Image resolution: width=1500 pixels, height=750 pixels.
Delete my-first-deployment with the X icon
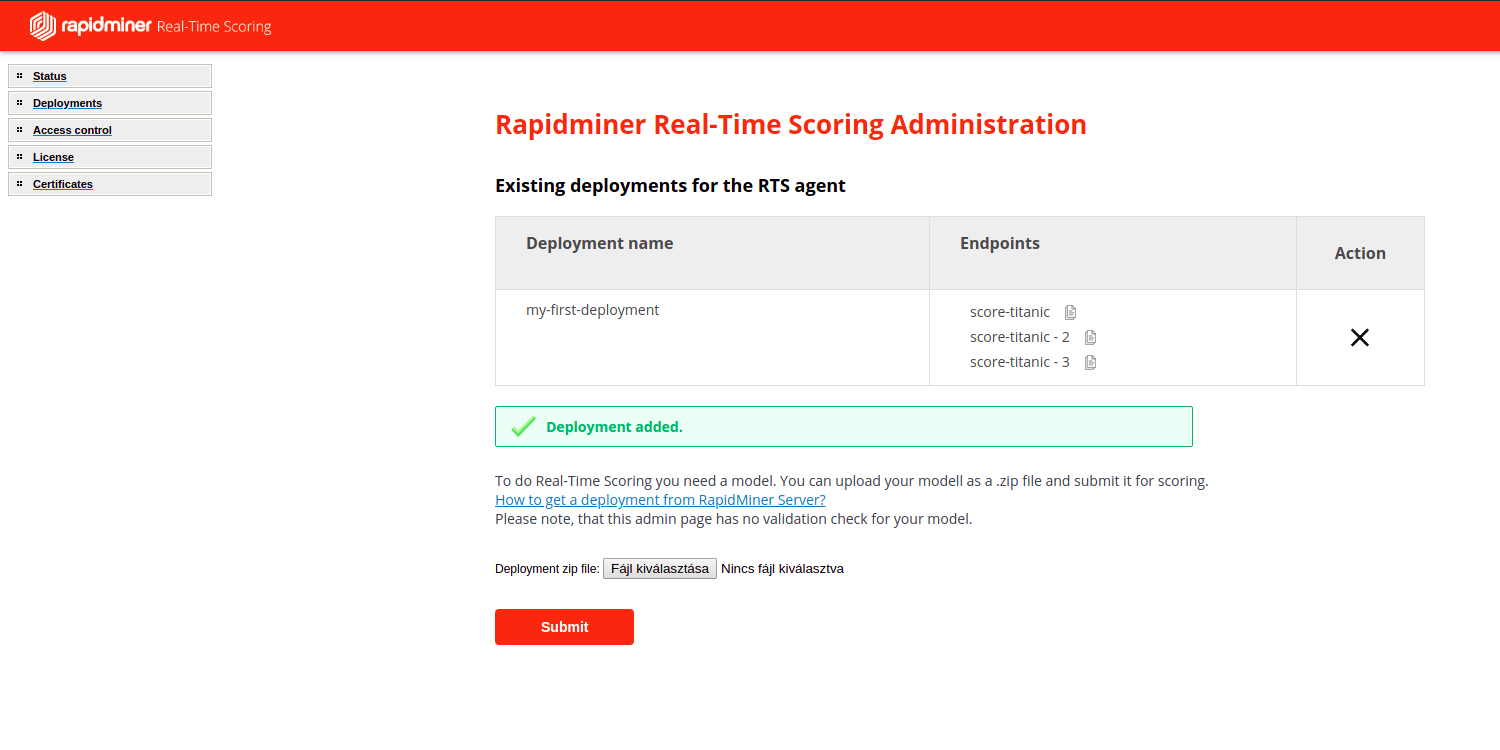[1359, 338]
